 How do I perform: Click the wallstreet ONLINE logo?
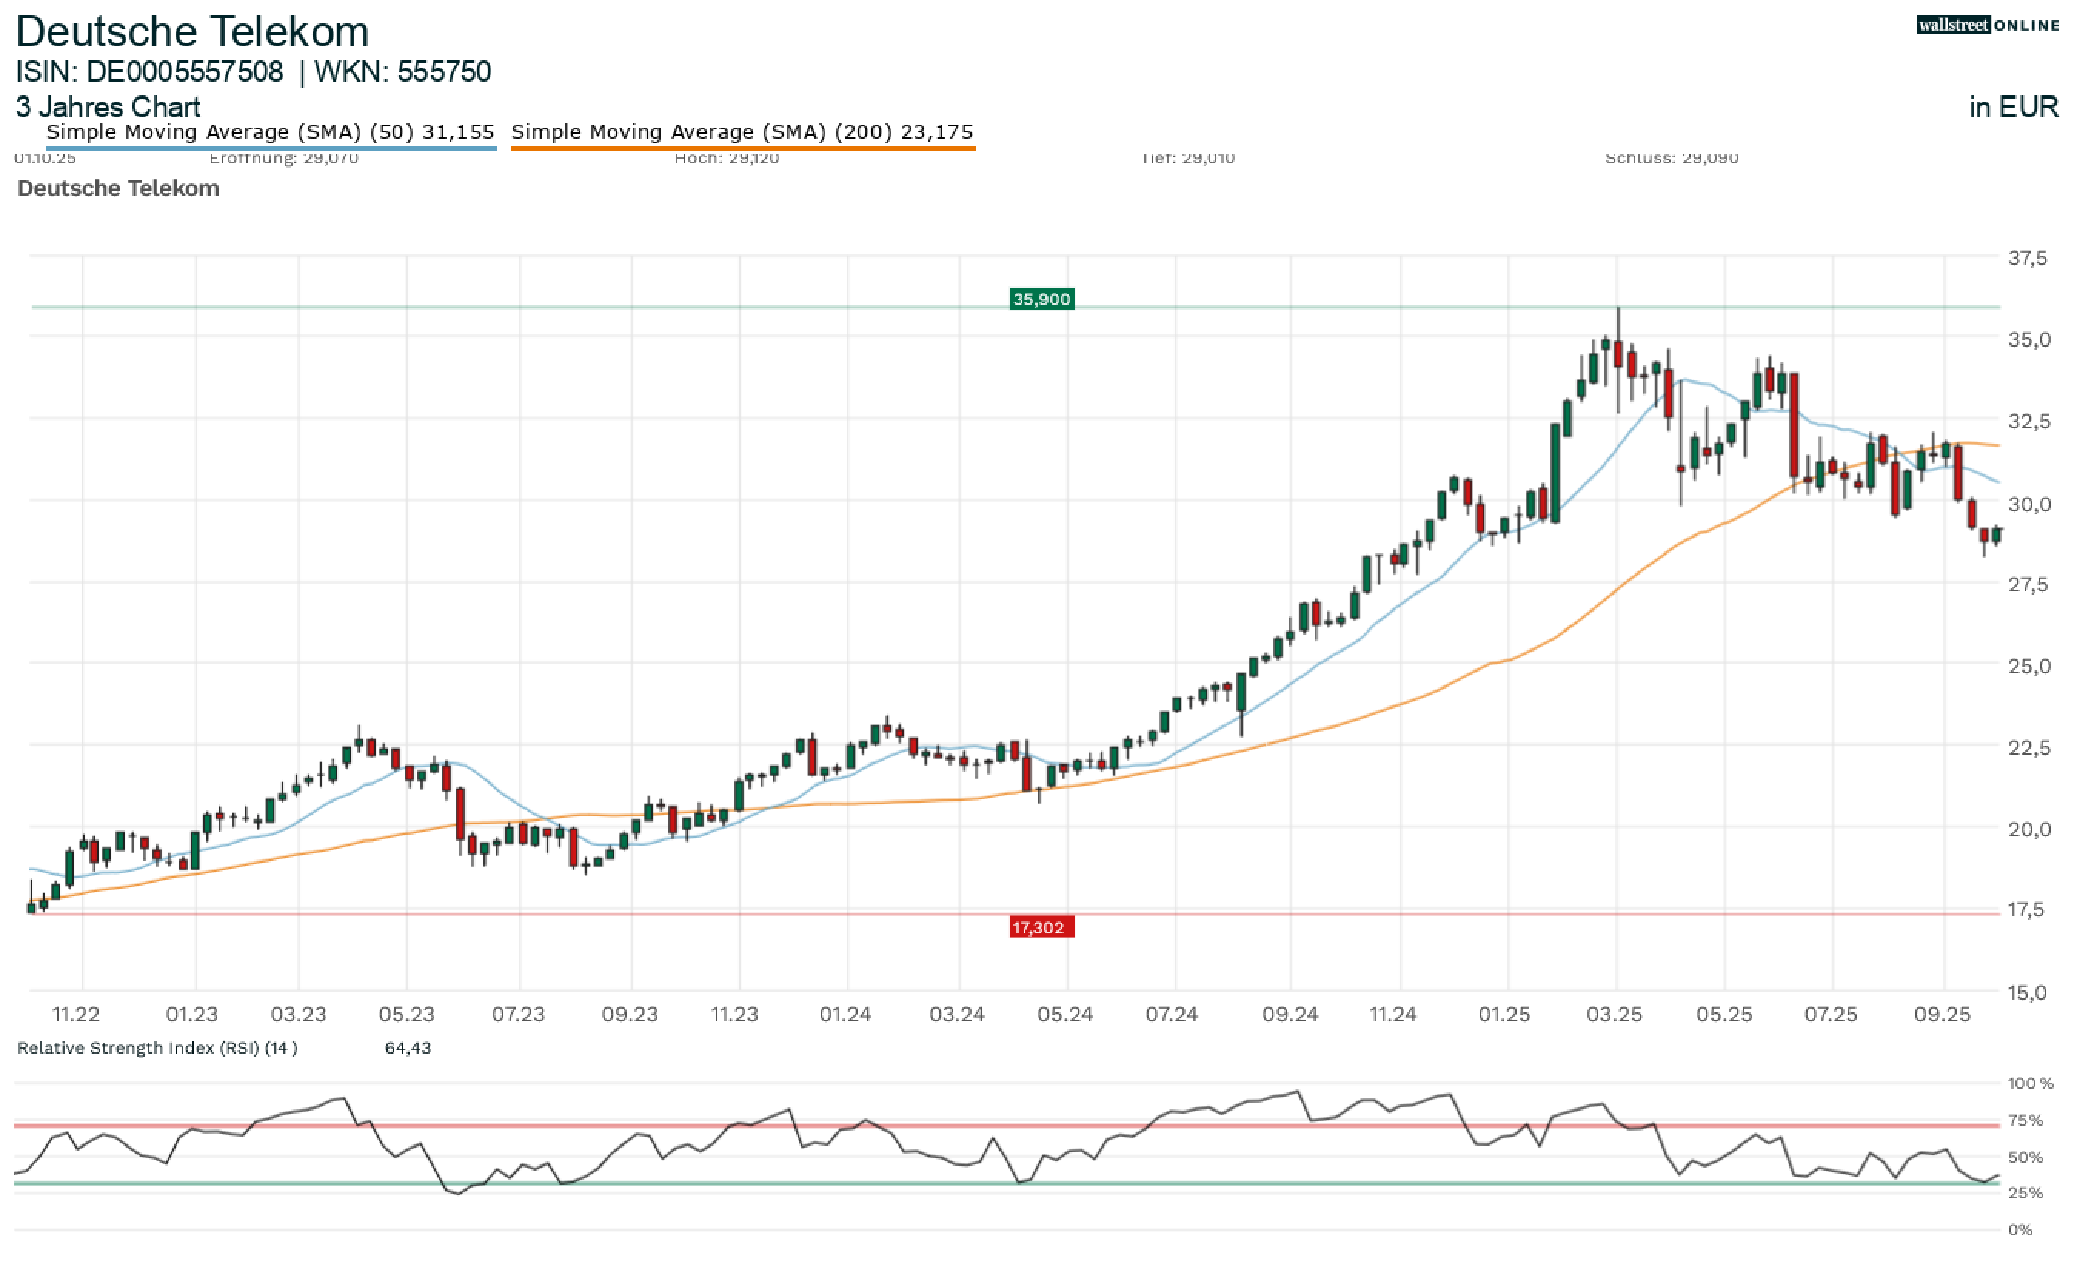tap(1987, 25)
